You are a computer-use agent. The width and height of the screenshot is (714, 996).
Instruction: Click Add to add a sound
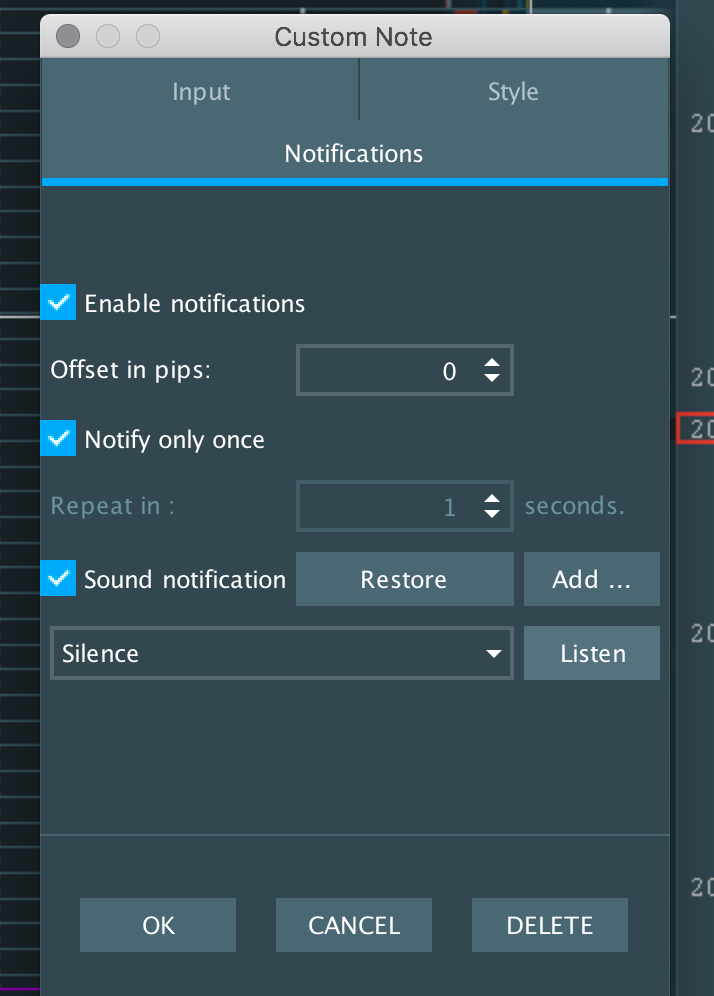pos(591,579)
